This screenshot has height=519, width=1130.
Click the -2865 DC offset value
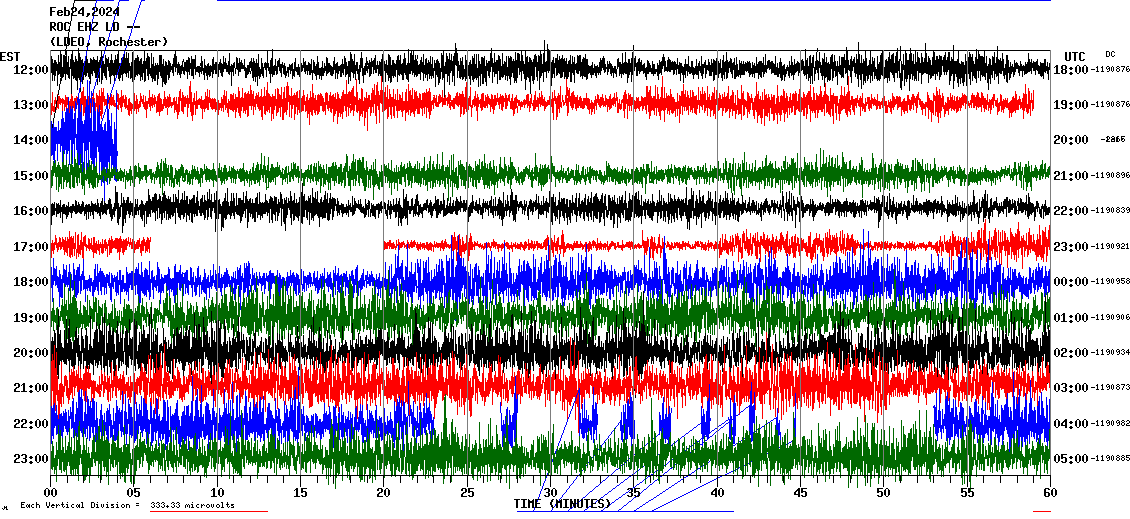(1114, 140)
